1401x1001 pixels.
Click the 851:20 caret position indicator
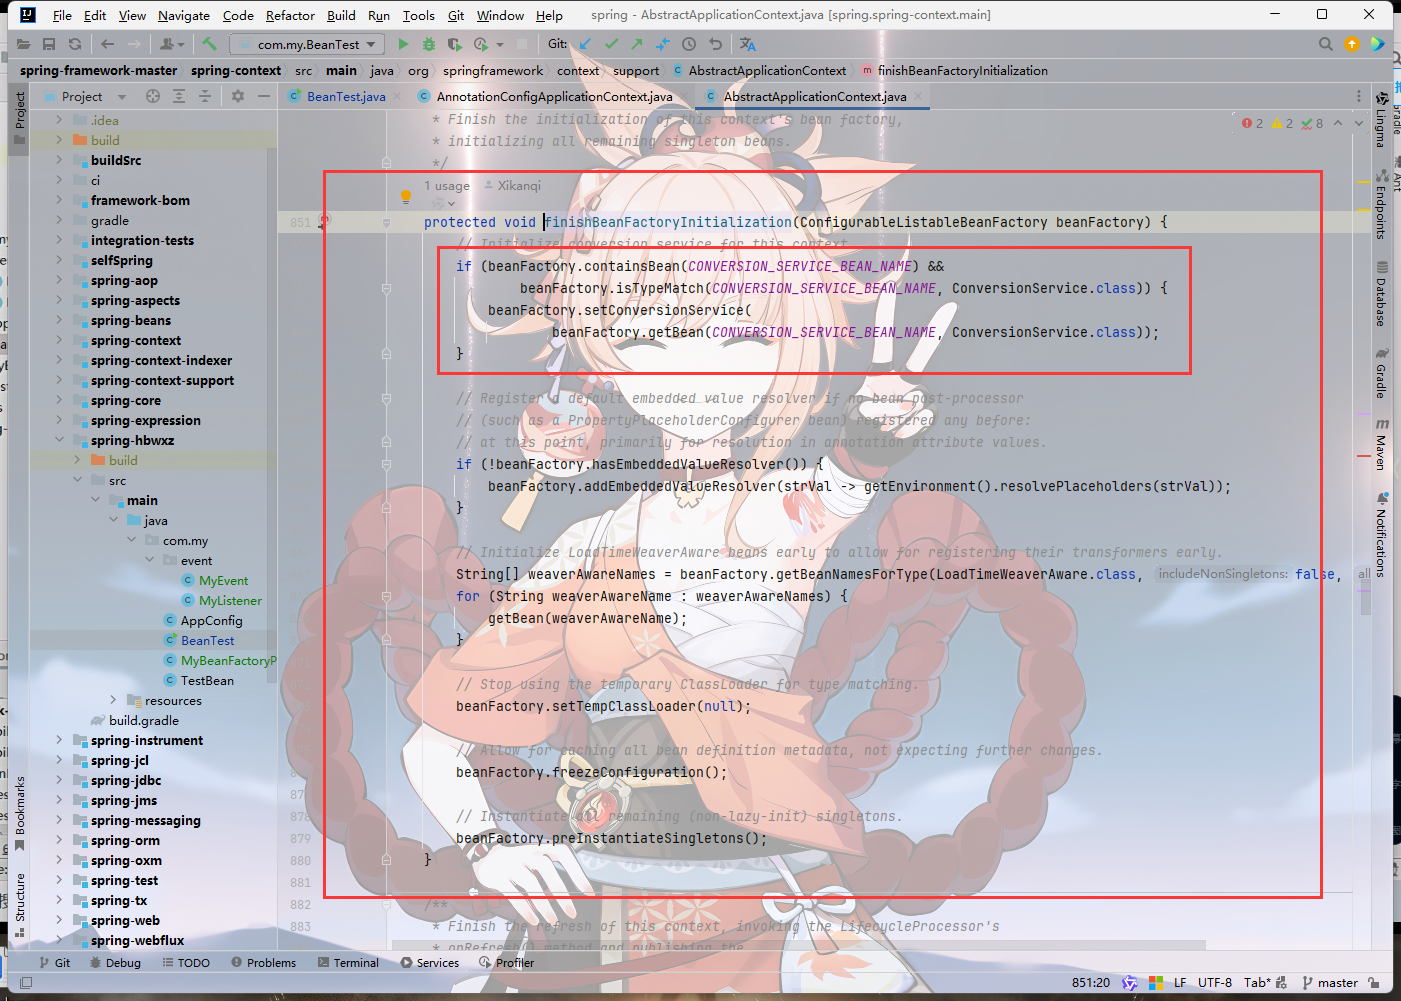(x=1091, y=983)
